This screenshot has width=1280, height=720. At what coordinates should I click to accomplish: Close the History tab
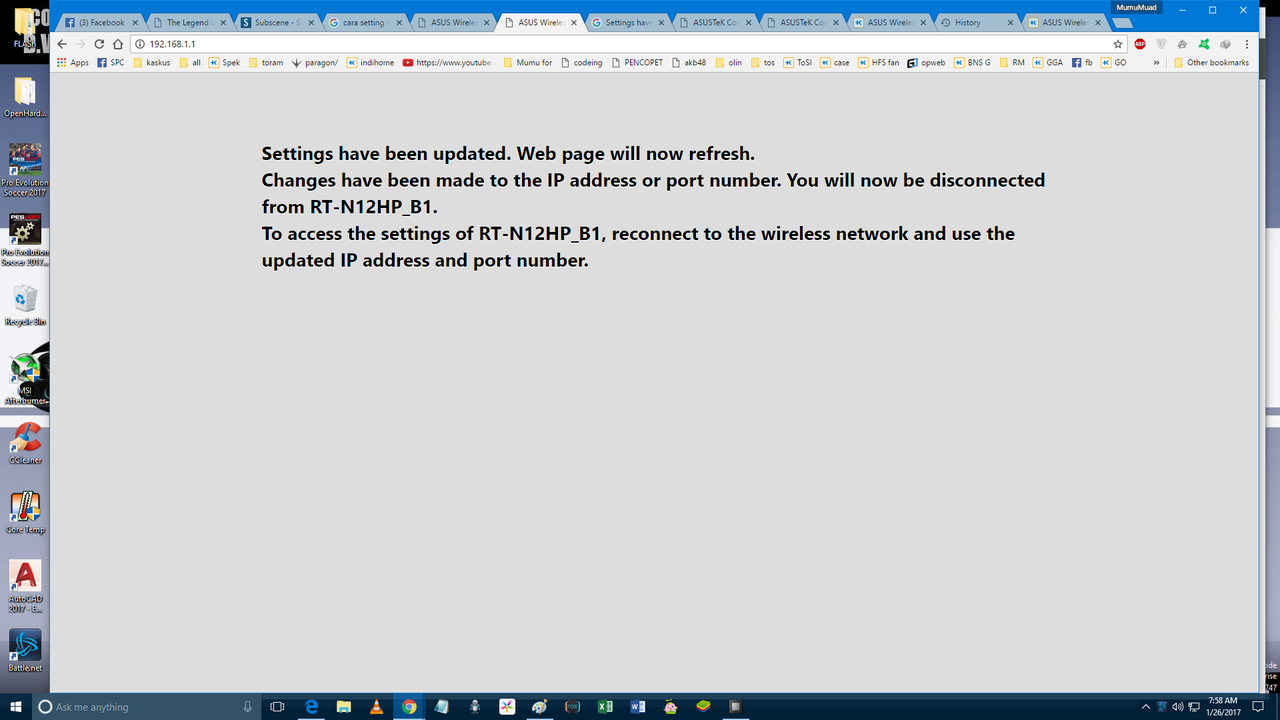click(1009, 22)
